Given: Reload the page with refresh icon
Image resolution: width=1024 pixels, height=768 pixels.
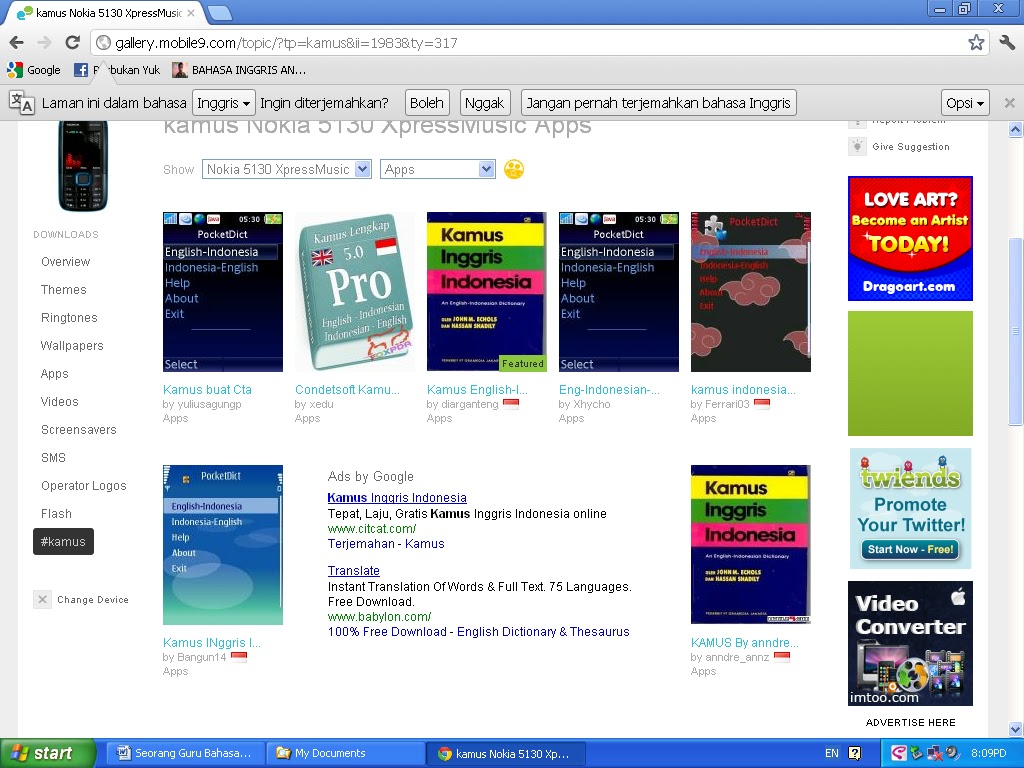Looking at the screenshot, I should coord(72,43).
